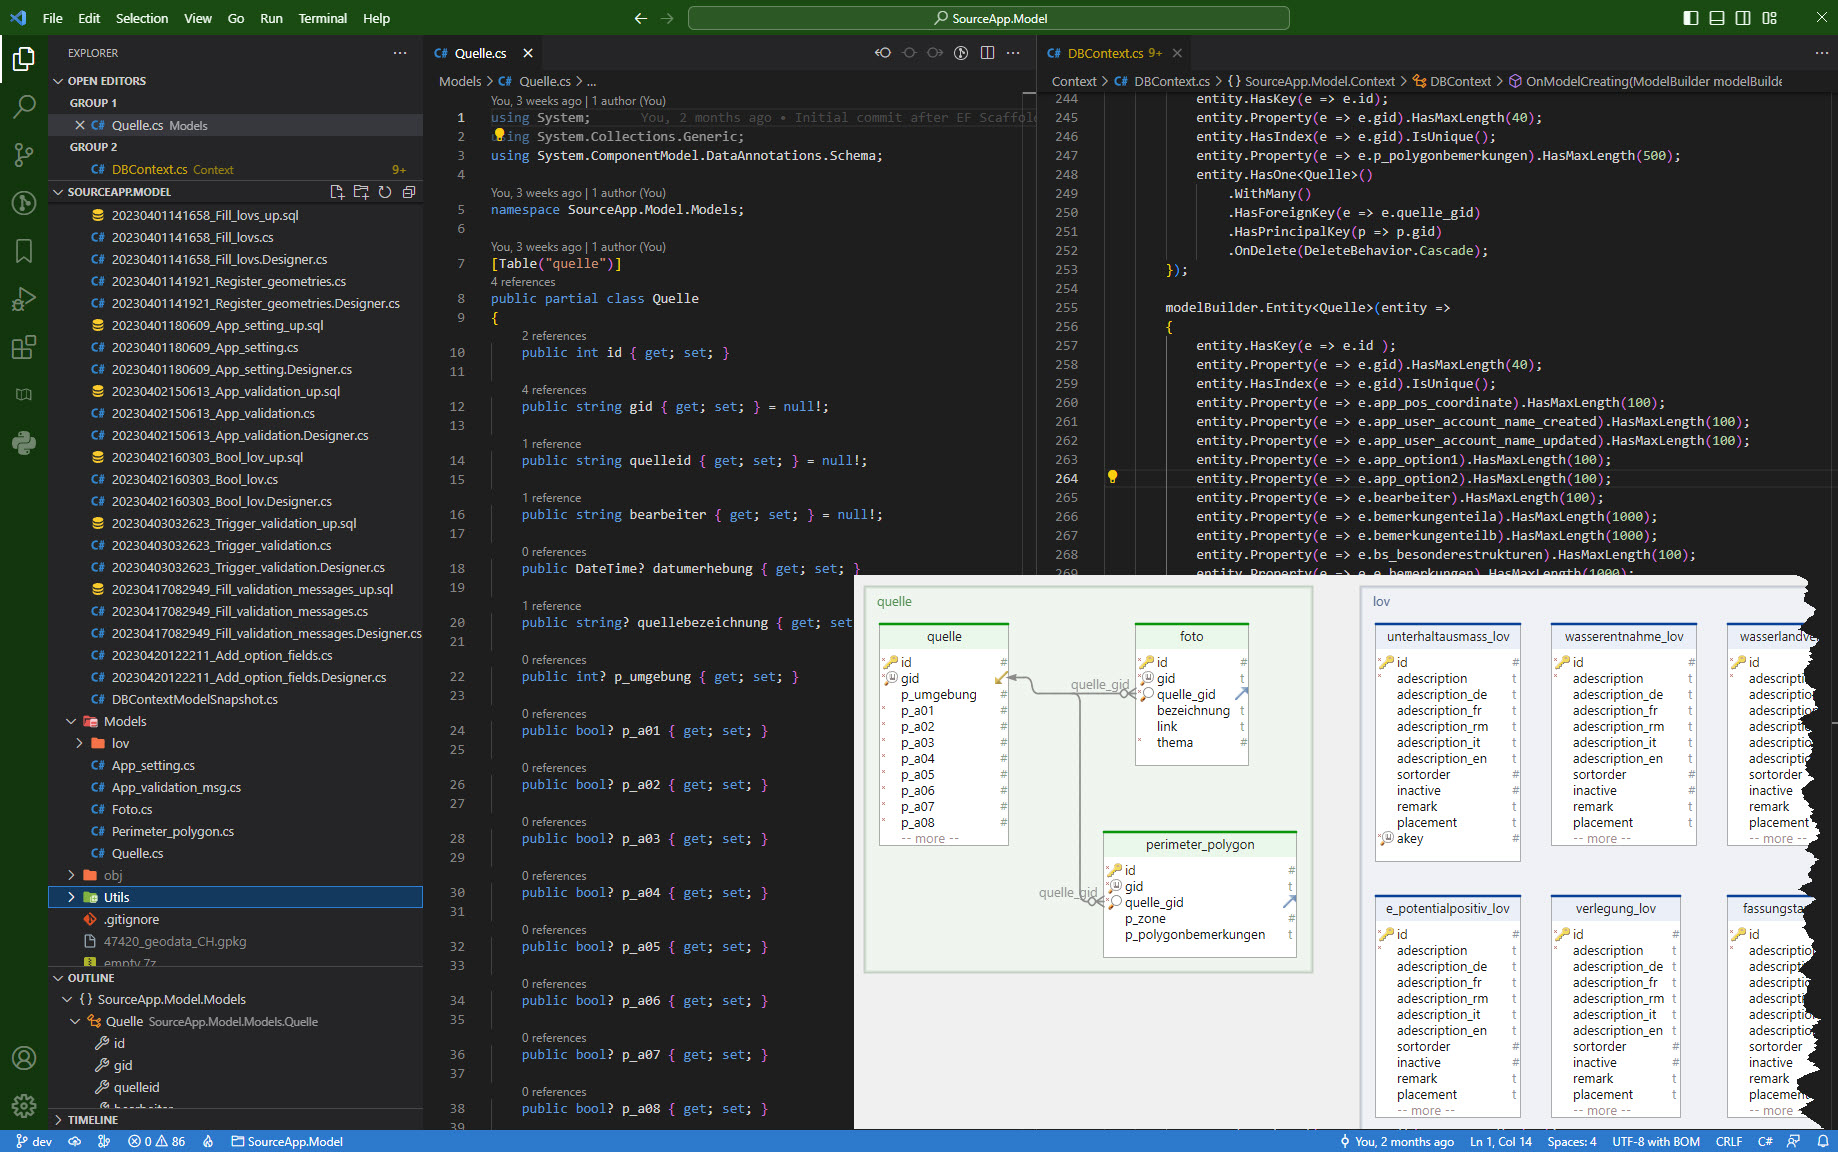Toggle the Primary Side Bar layout button
1838x1152 pixels.
[1691, 18]
